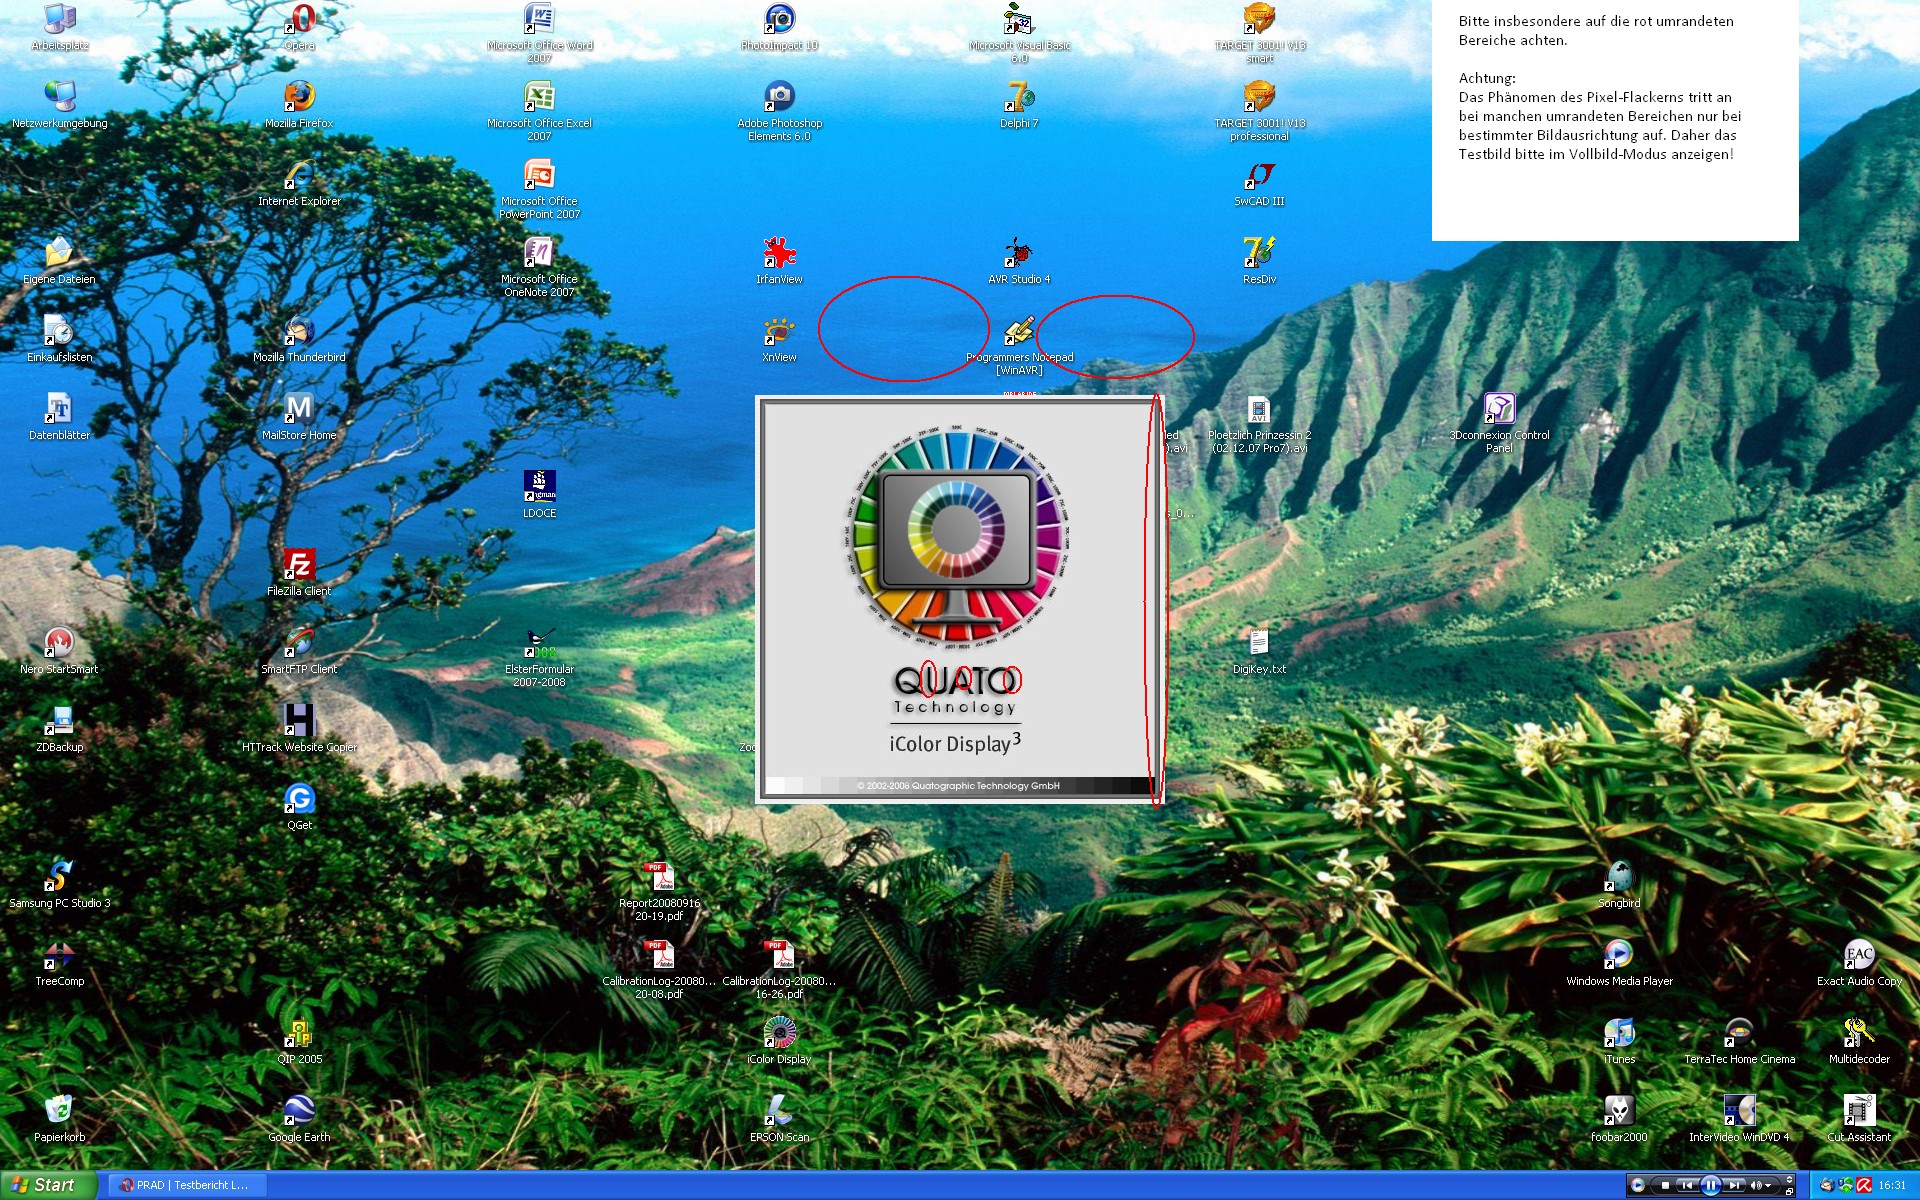Open Mozilla Firefox desktop shortcut
The image size is (1920, 1200).
(x=299, y=97)
